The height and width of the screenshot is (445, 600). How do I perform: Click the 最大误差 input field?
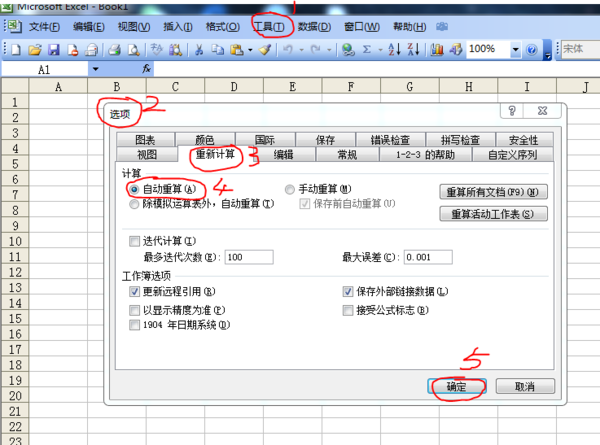pyautogui.click(x=428, y=257)
